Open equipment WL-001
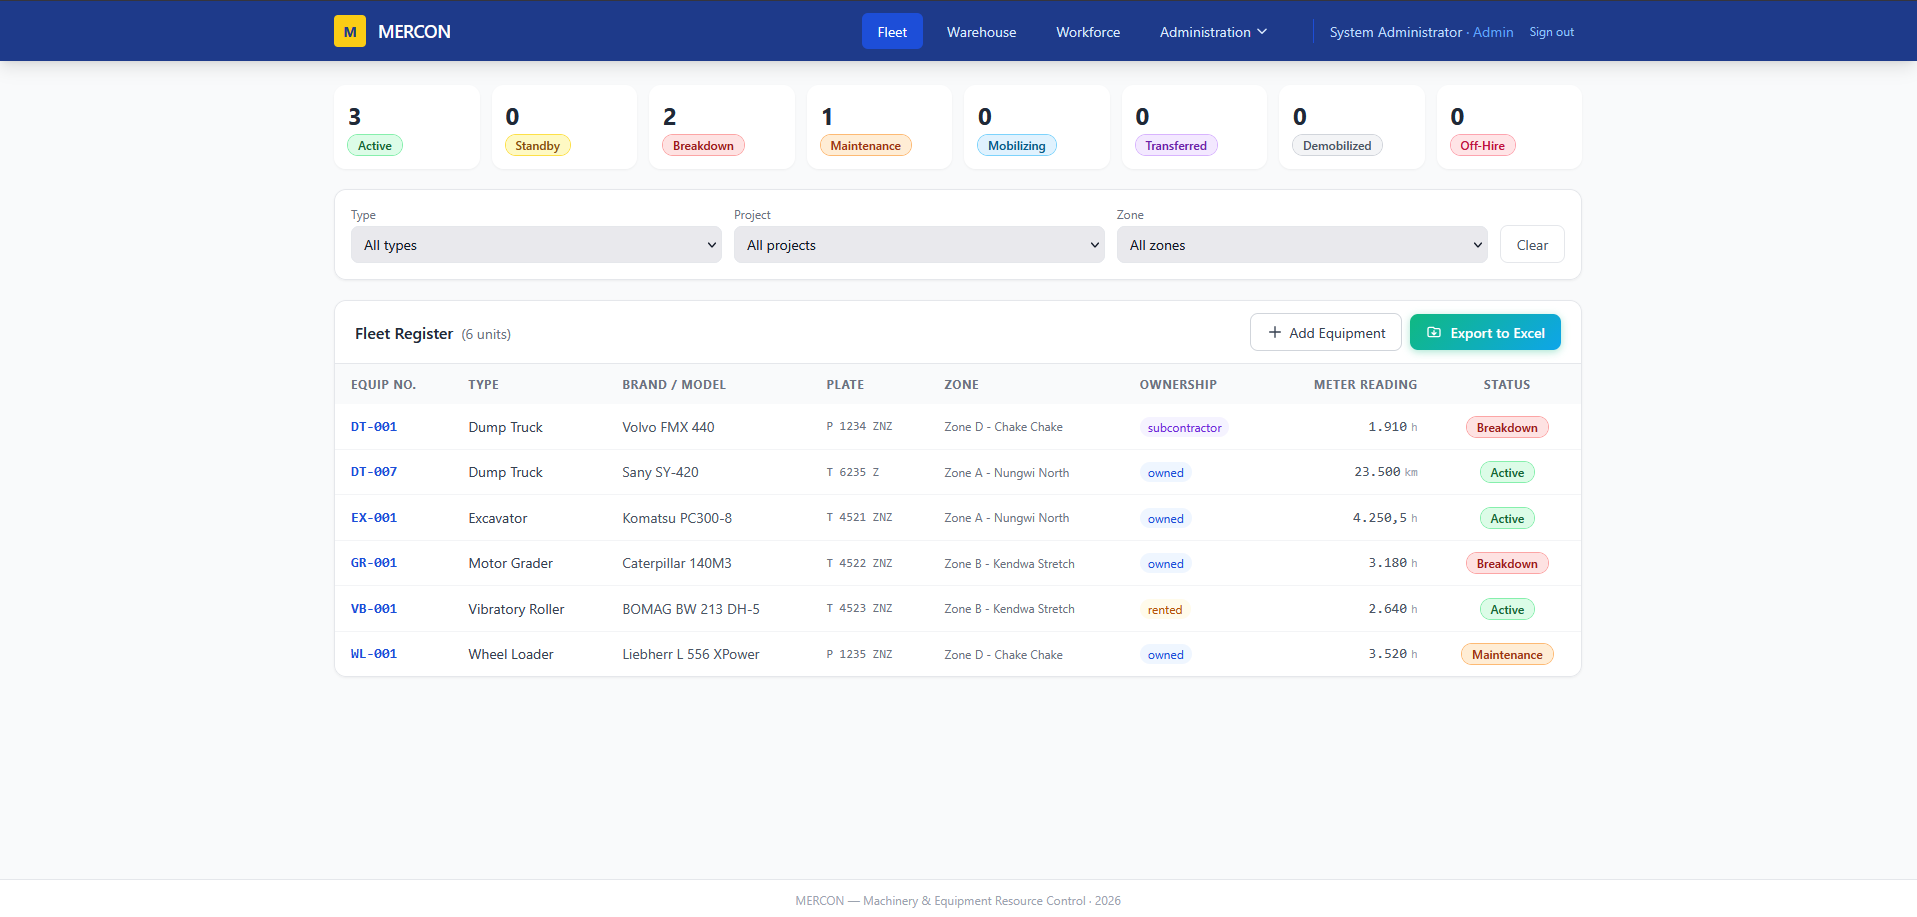The height and width of the screenshot is (917, 1917). 374,654
